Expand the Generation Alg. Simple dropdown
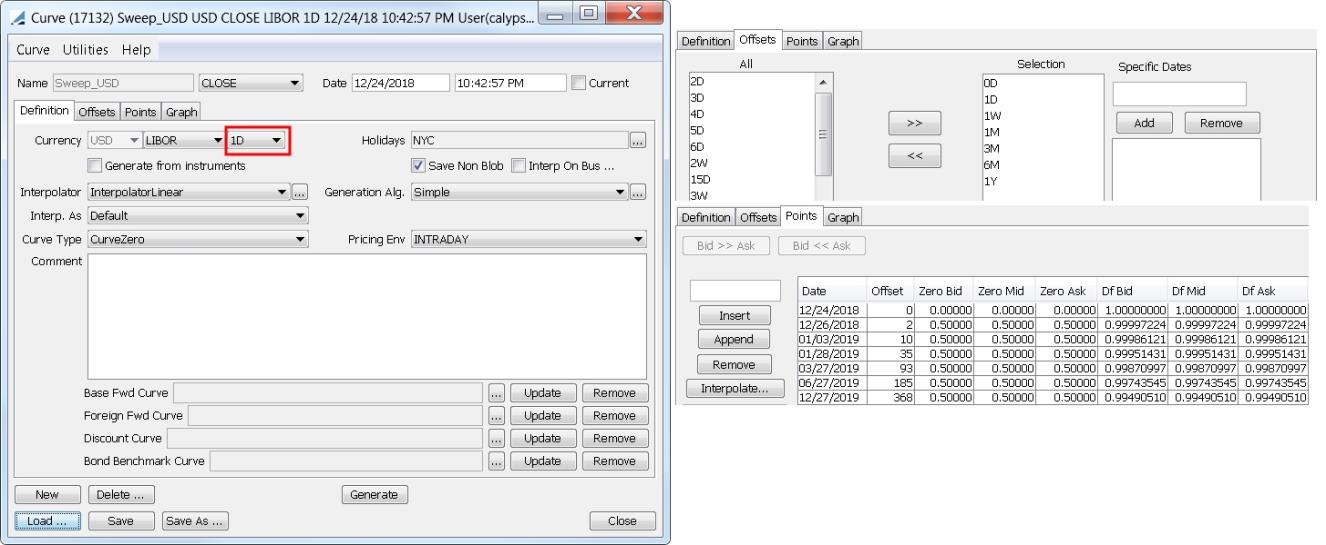The width and height of the screenshot is (1326, 545). point(519,191)
